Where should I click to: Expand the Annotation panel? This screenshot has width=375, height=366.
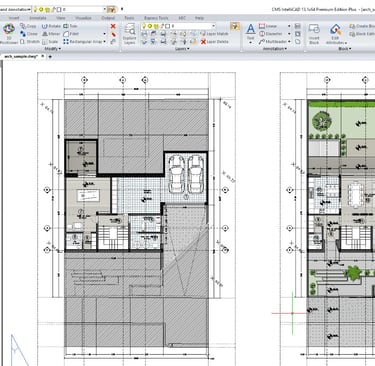(275, 49)
